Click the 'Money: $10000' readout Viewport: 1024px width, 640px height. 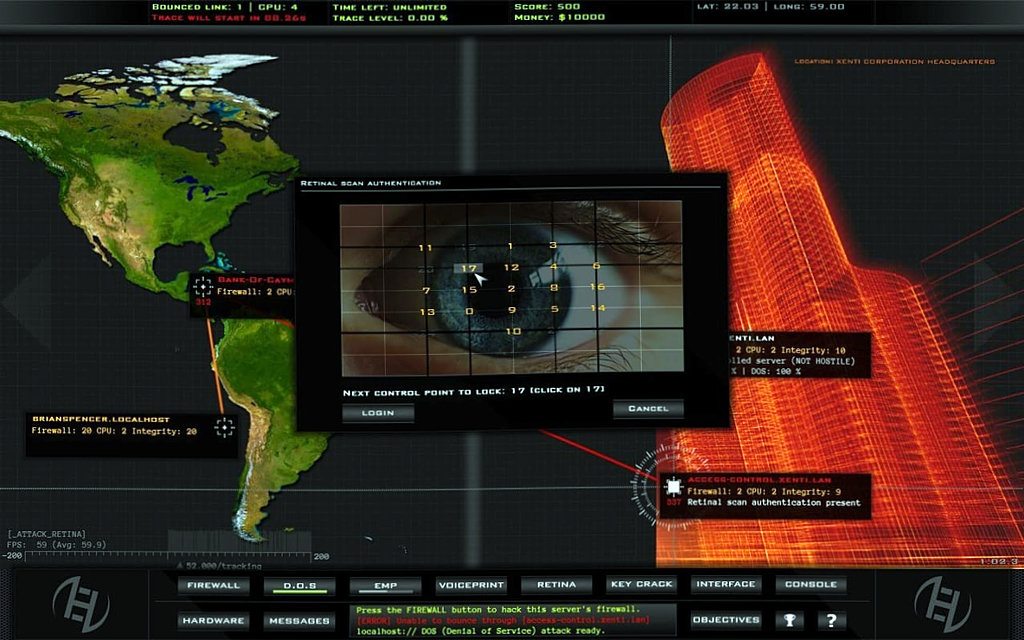coord(560,17)
